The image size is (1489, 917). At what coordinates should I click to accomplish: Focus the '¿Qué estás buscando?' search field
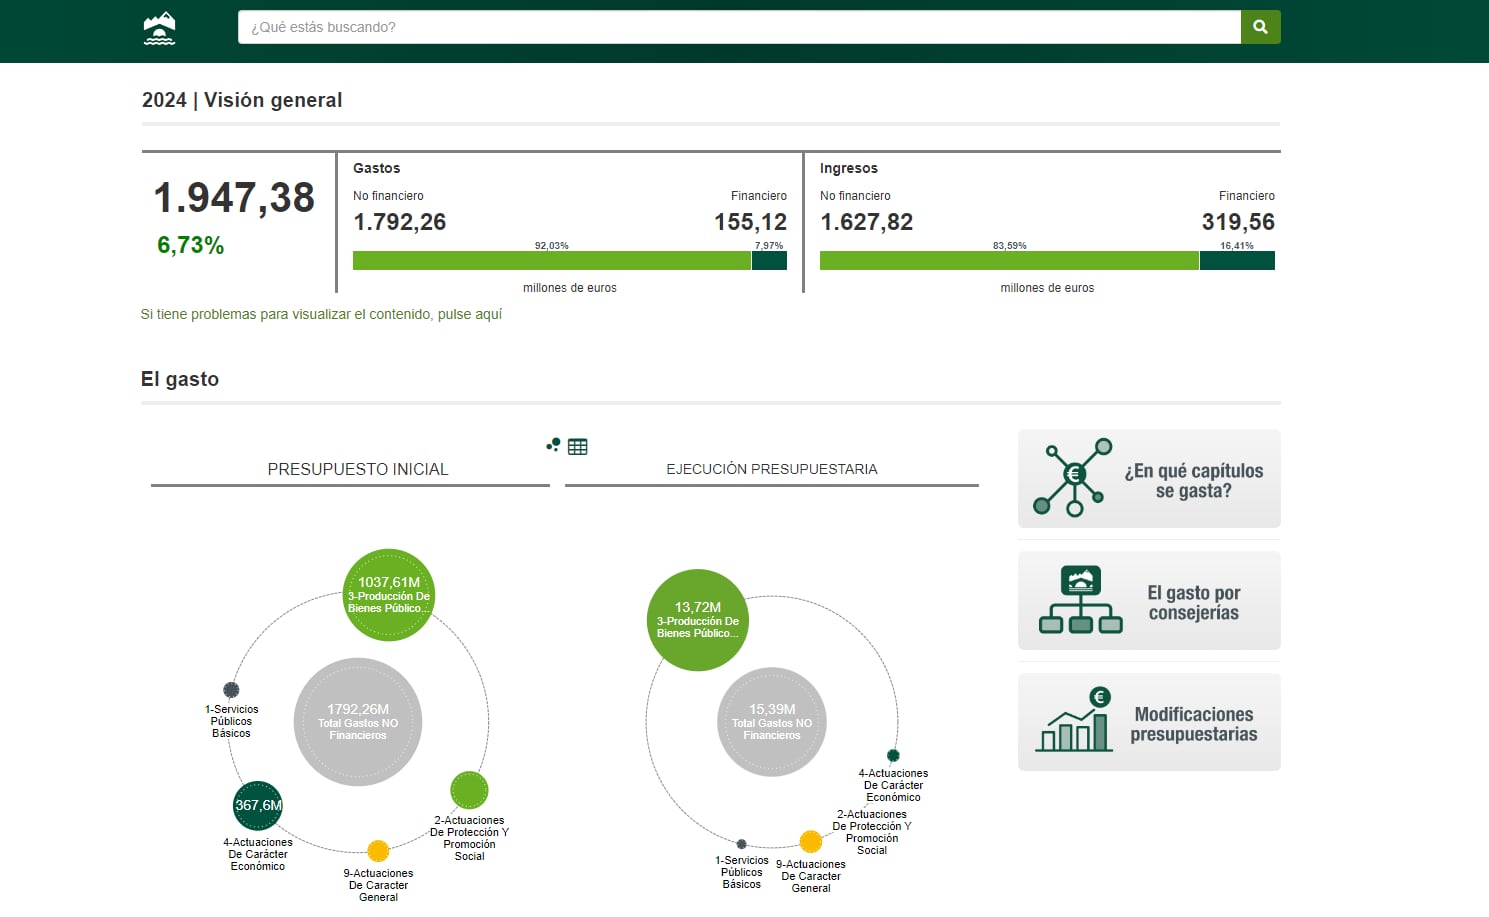click(x=739, y=27)
